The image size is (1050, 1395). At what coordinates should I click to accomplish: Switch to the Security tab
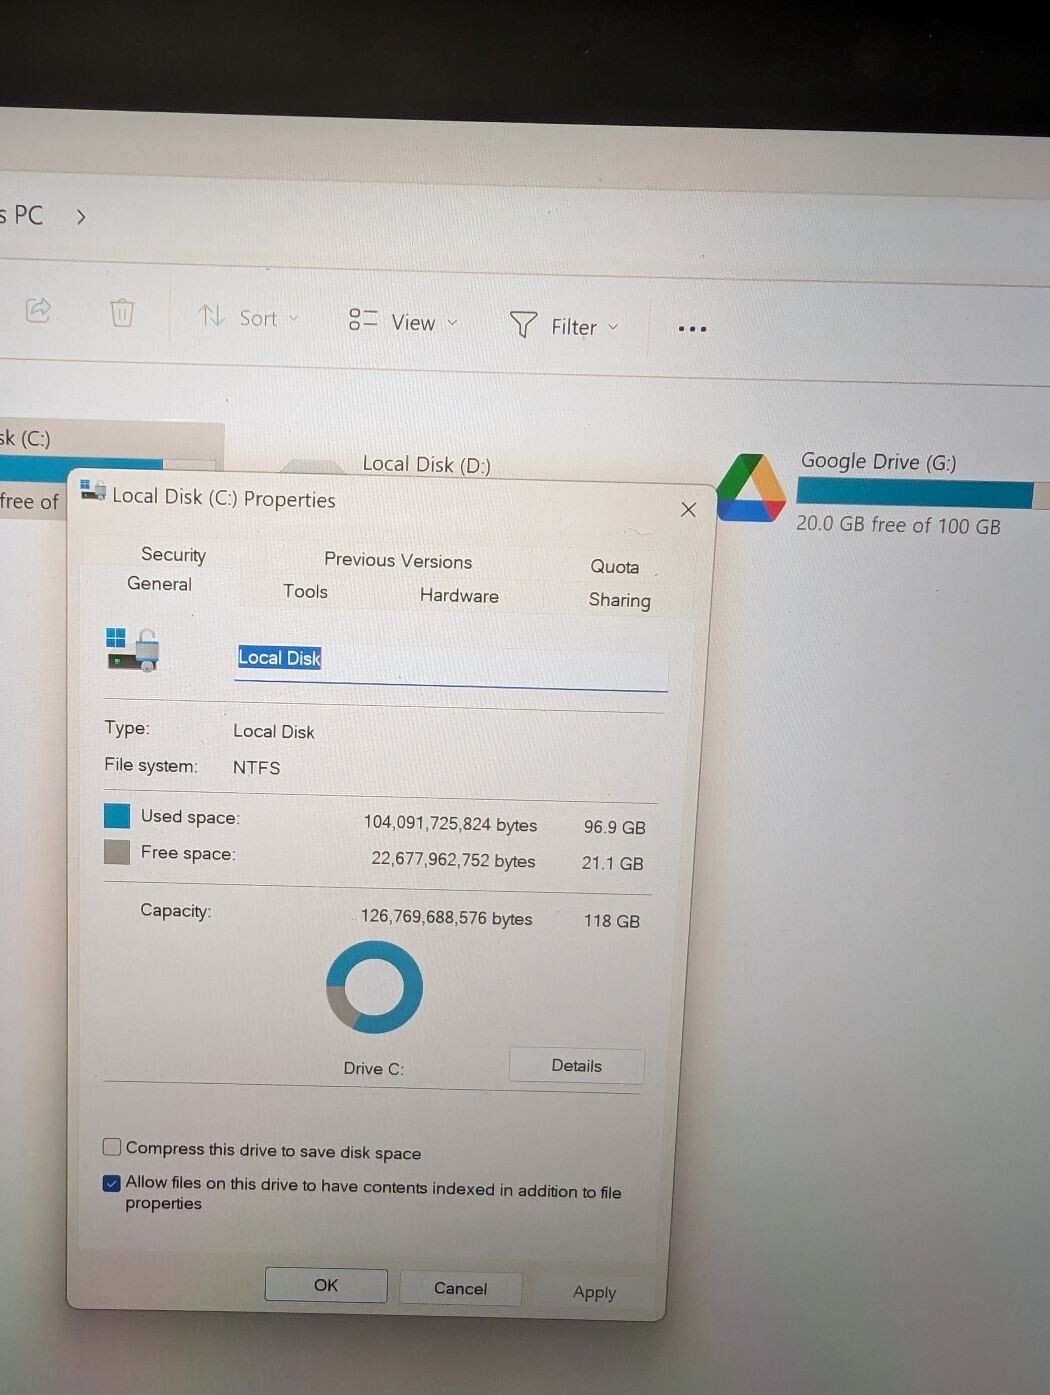point(173,555)
